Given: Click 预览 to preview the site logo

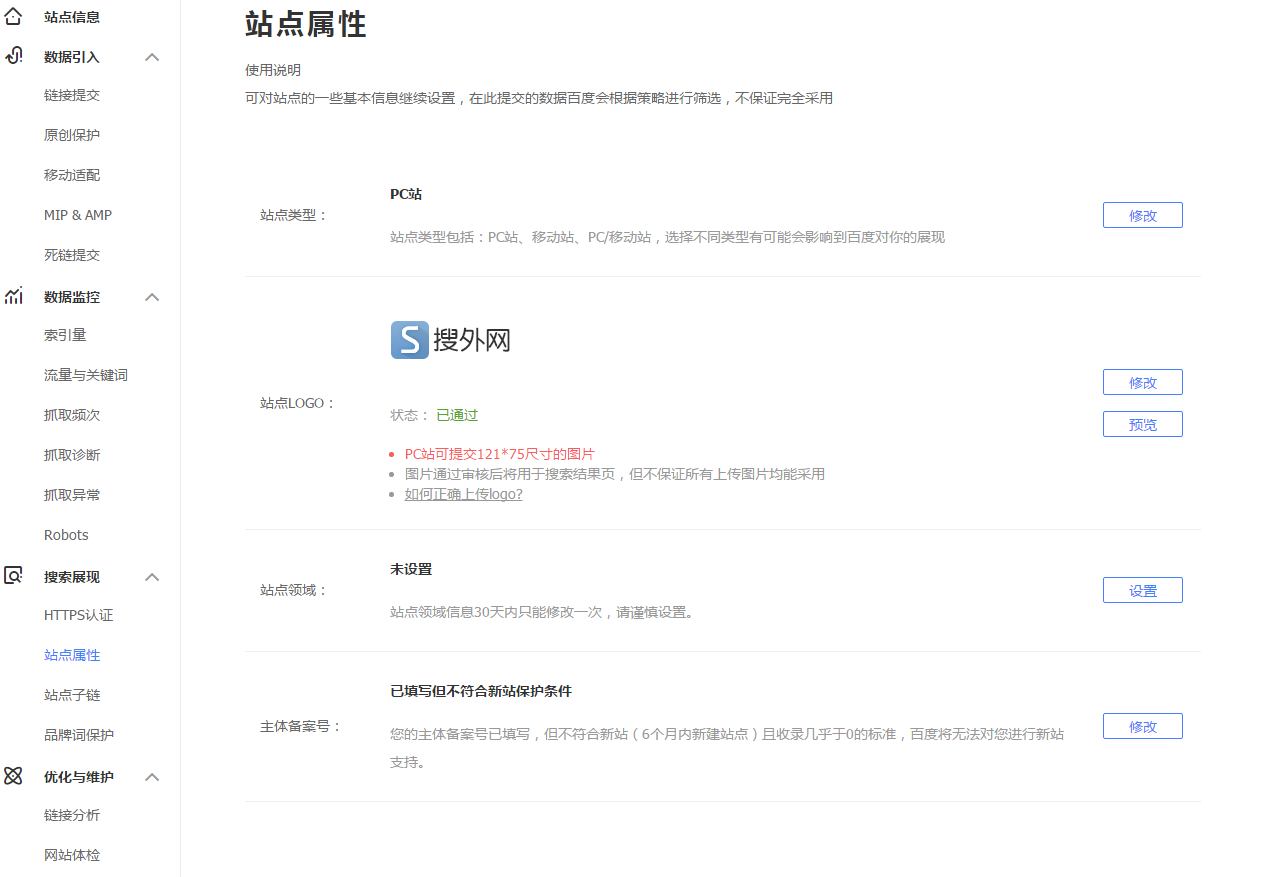Looking at the screenshot, I should pos(1142,423).
